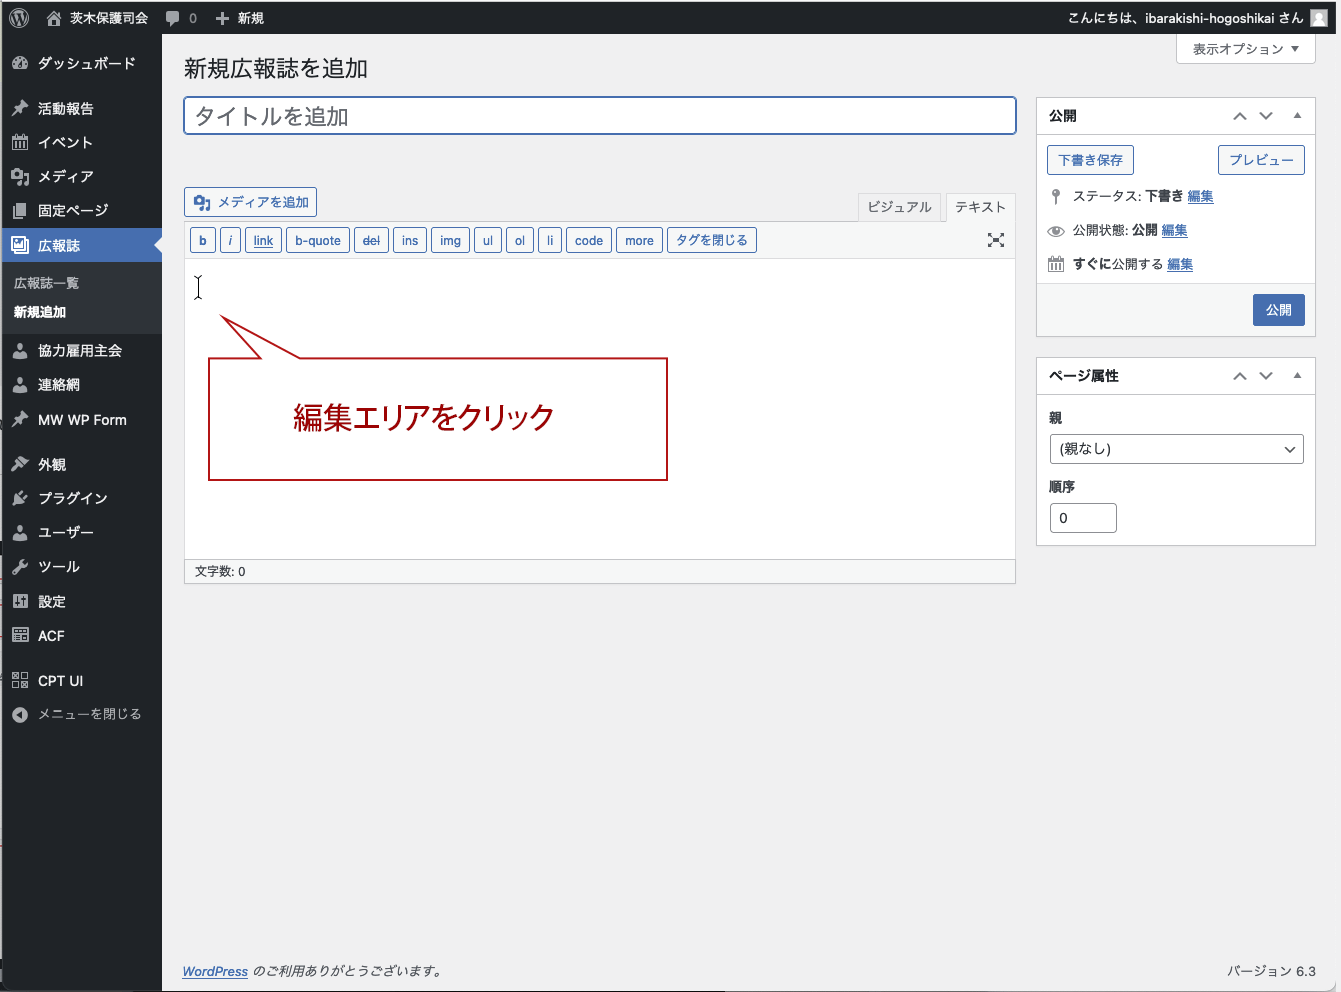Open ダッシュボード from the sidebar
The height and width of the screenshot is (992, 1341).
[86, 63]
